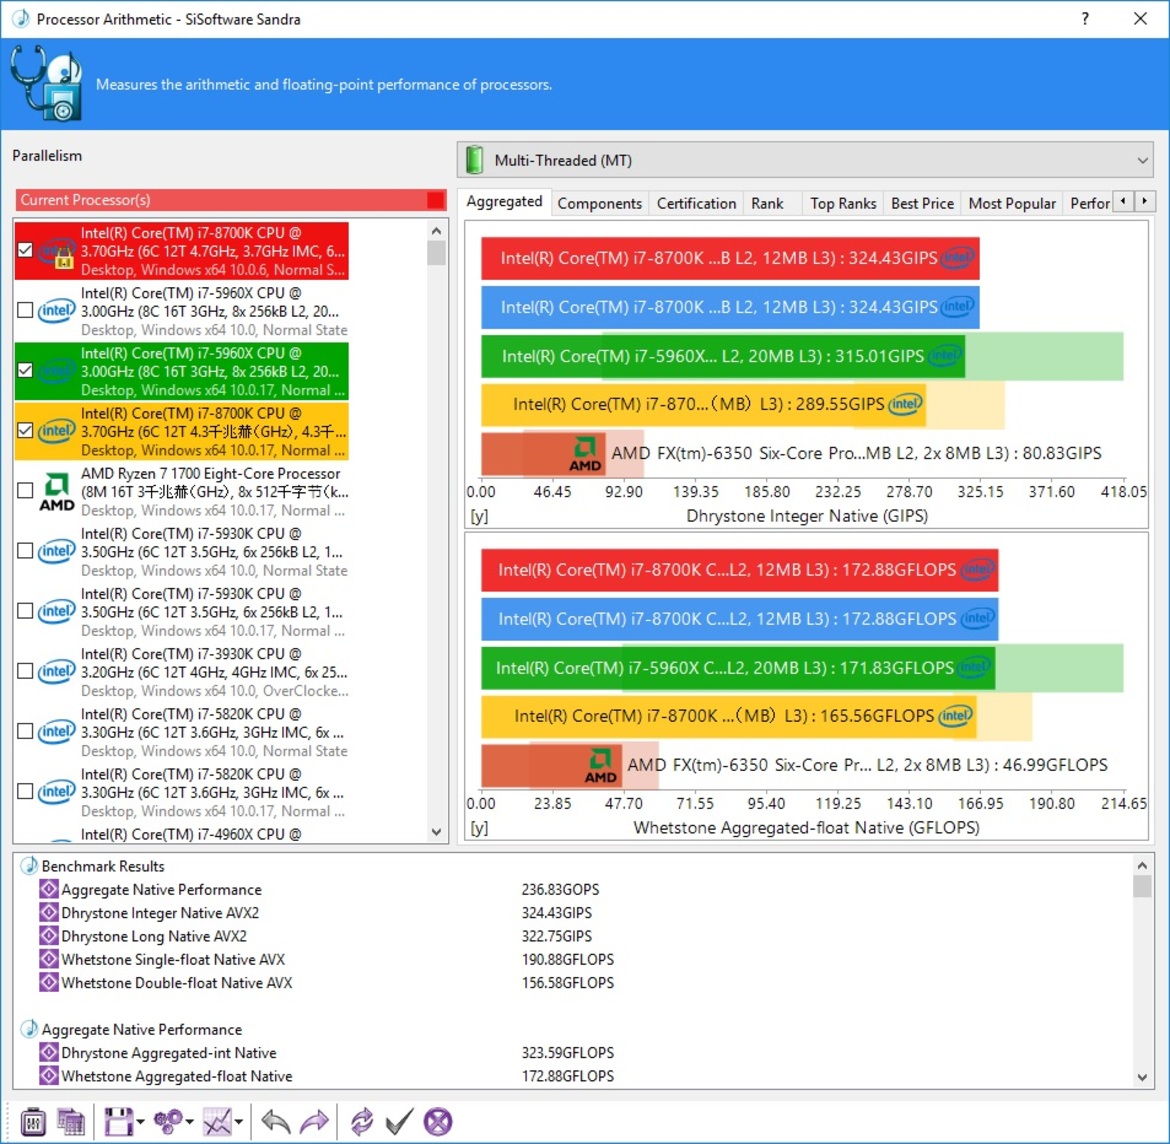The height and width of the screenshot is (1144, 1170).
Task: Click the results panel scrollbar thumb
Action: 1142,886
